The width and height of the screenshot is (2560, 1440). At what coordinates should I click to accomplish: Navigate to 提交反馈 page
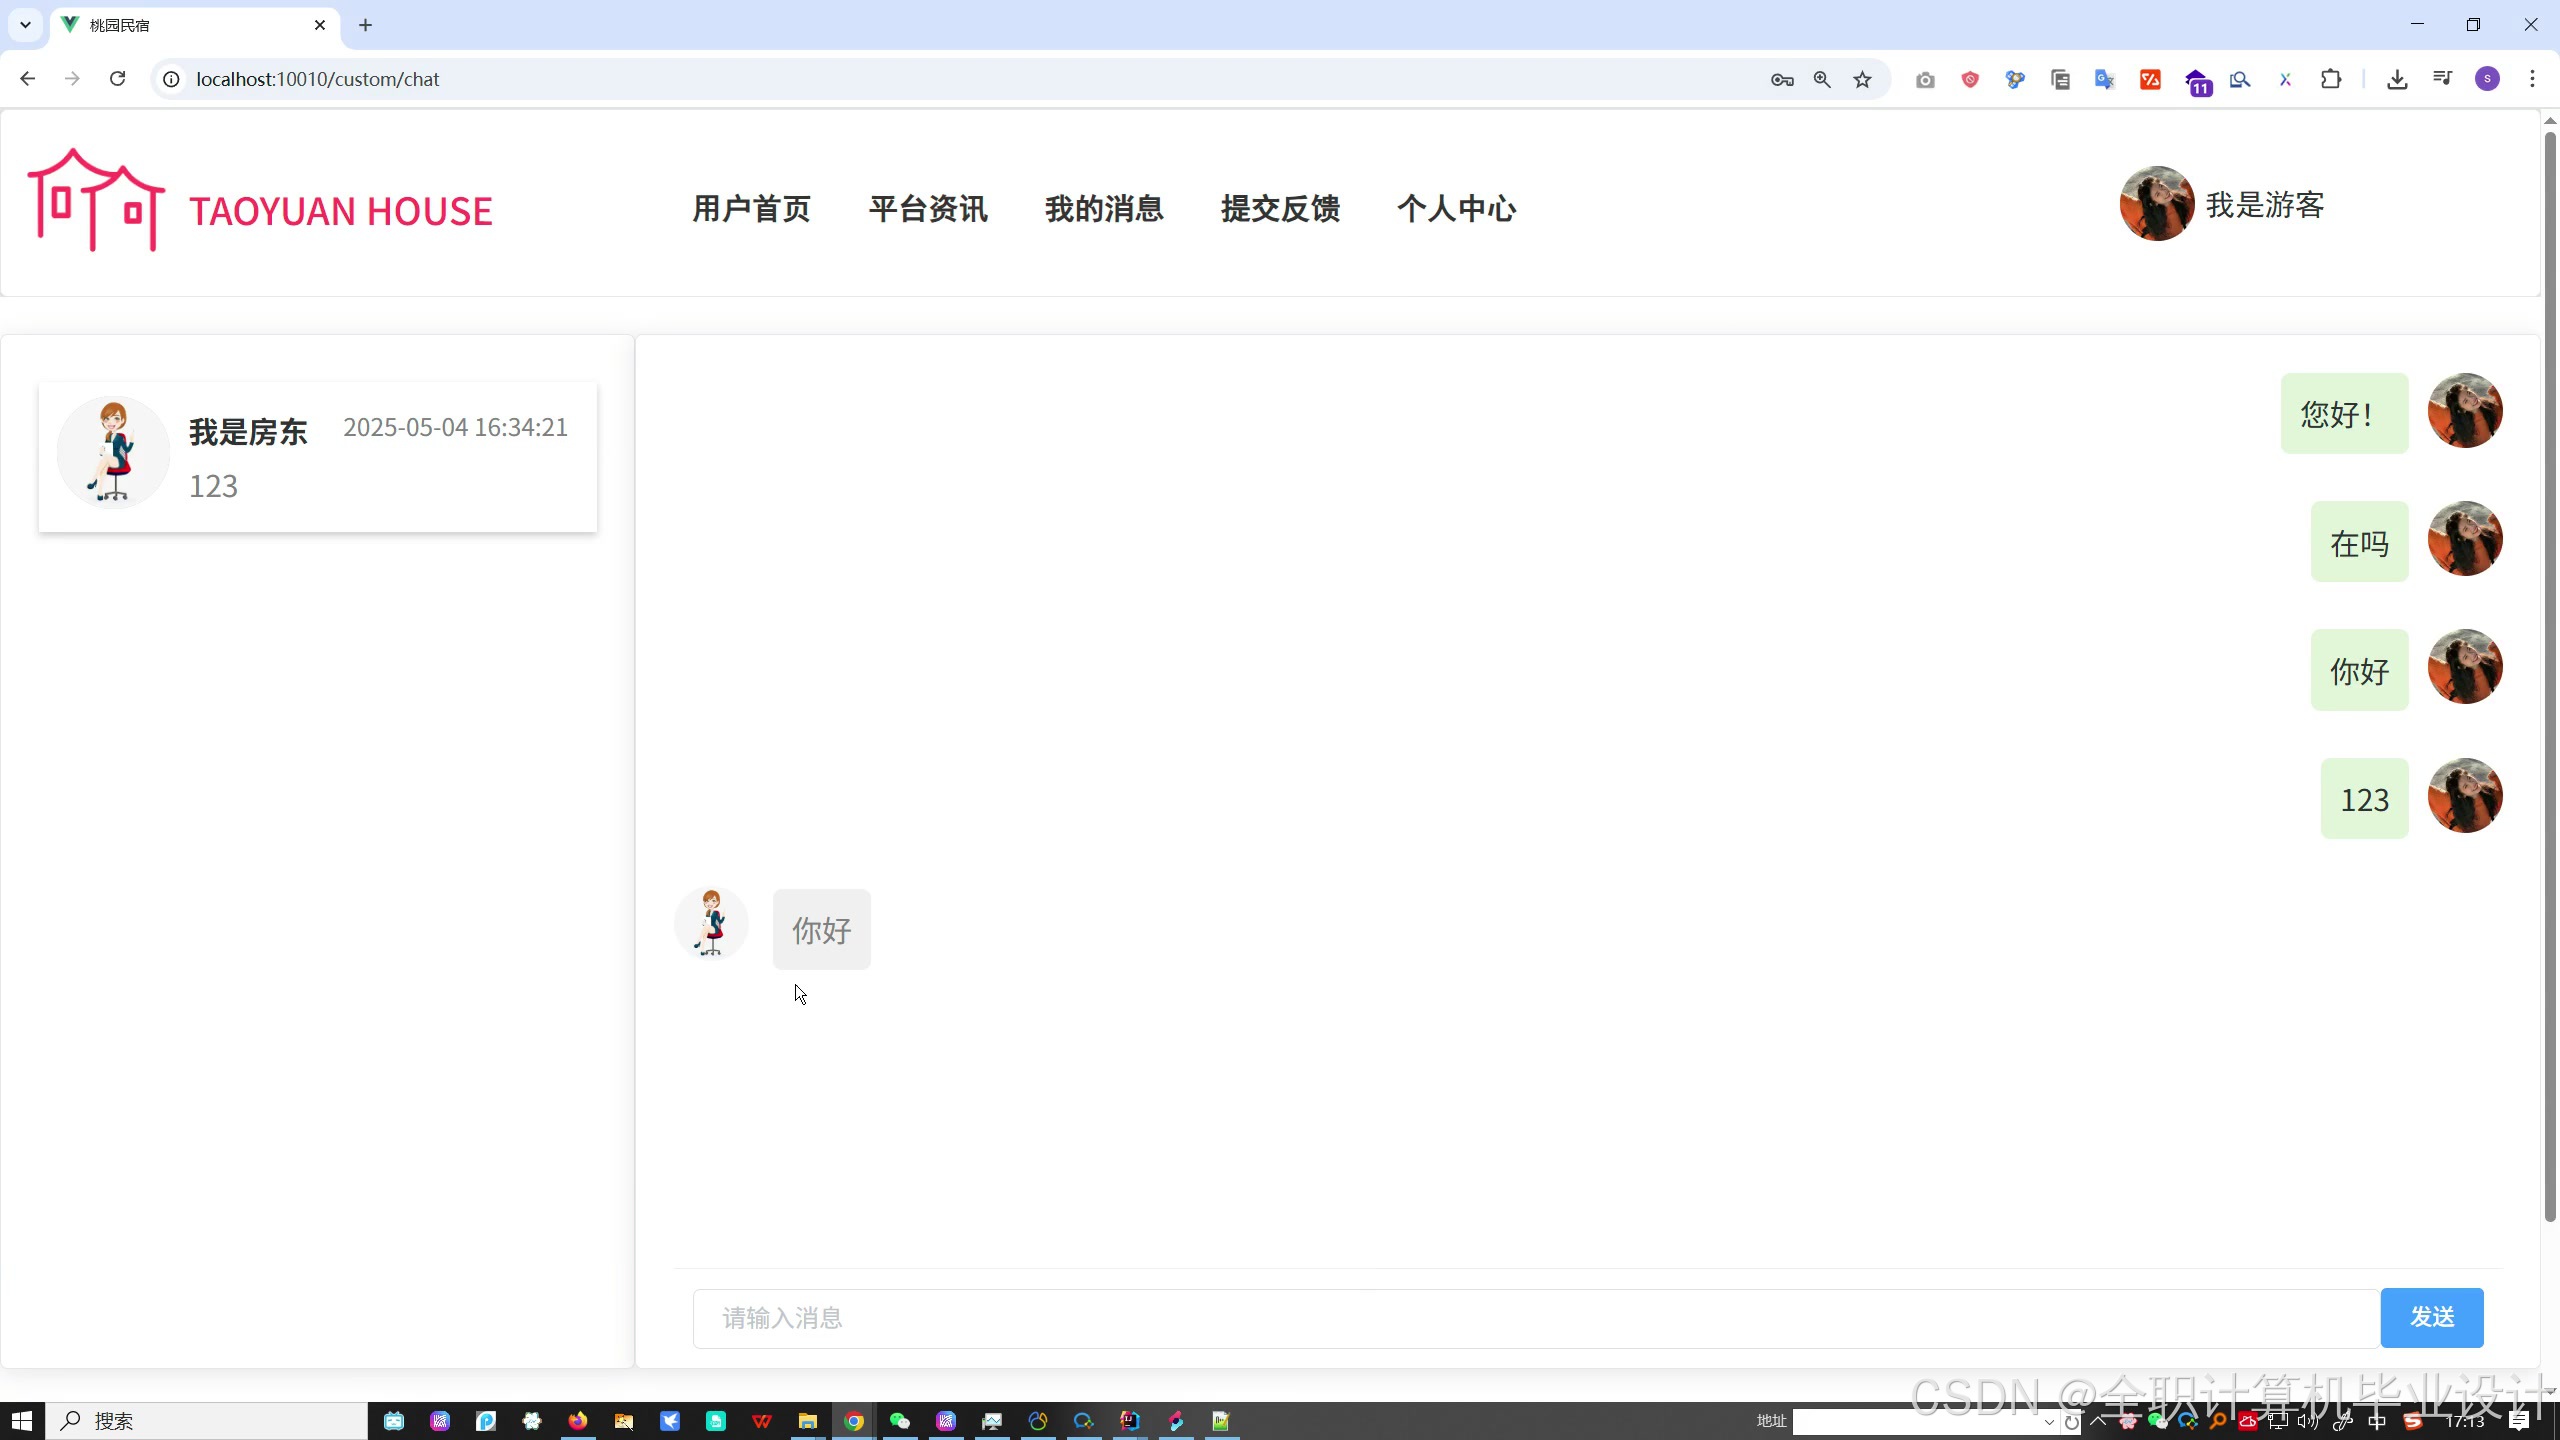(x=1280, y=208)
